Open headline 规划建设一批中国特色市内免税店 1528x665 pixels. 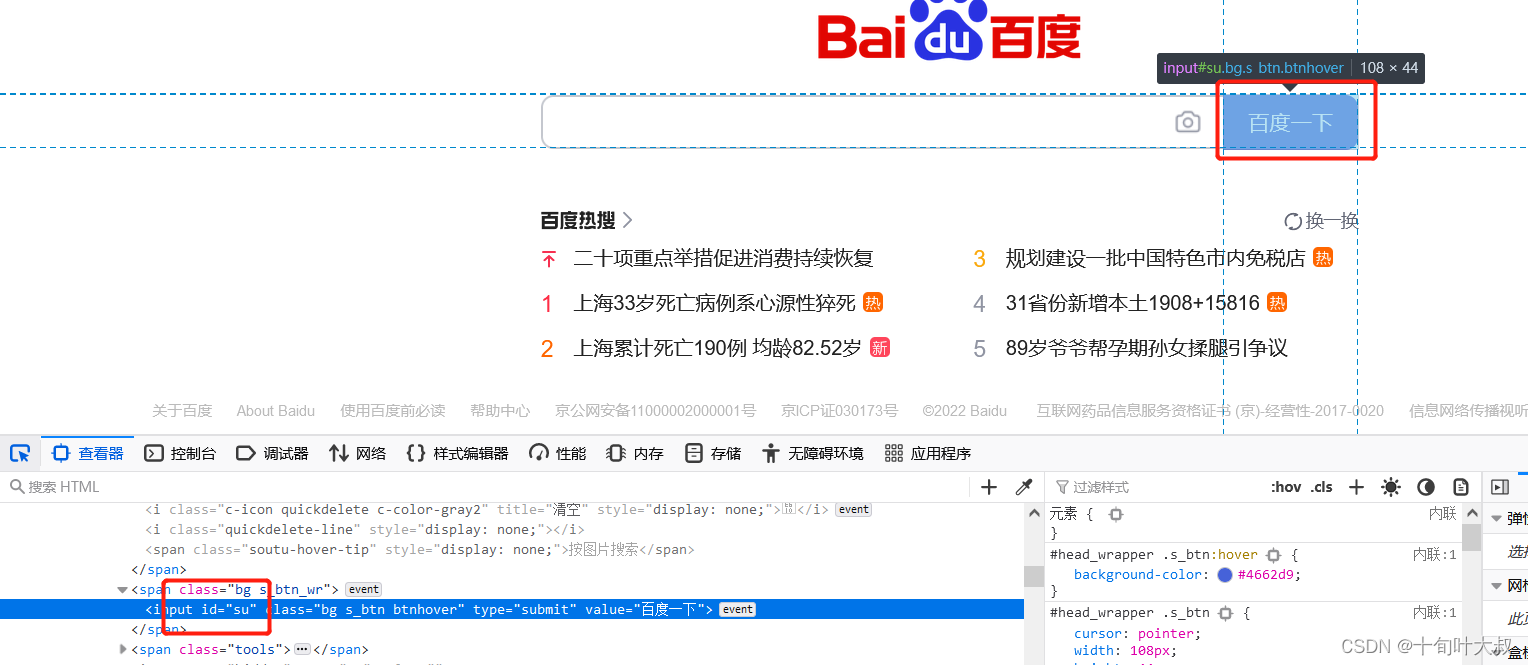[x=1155, y=258]
